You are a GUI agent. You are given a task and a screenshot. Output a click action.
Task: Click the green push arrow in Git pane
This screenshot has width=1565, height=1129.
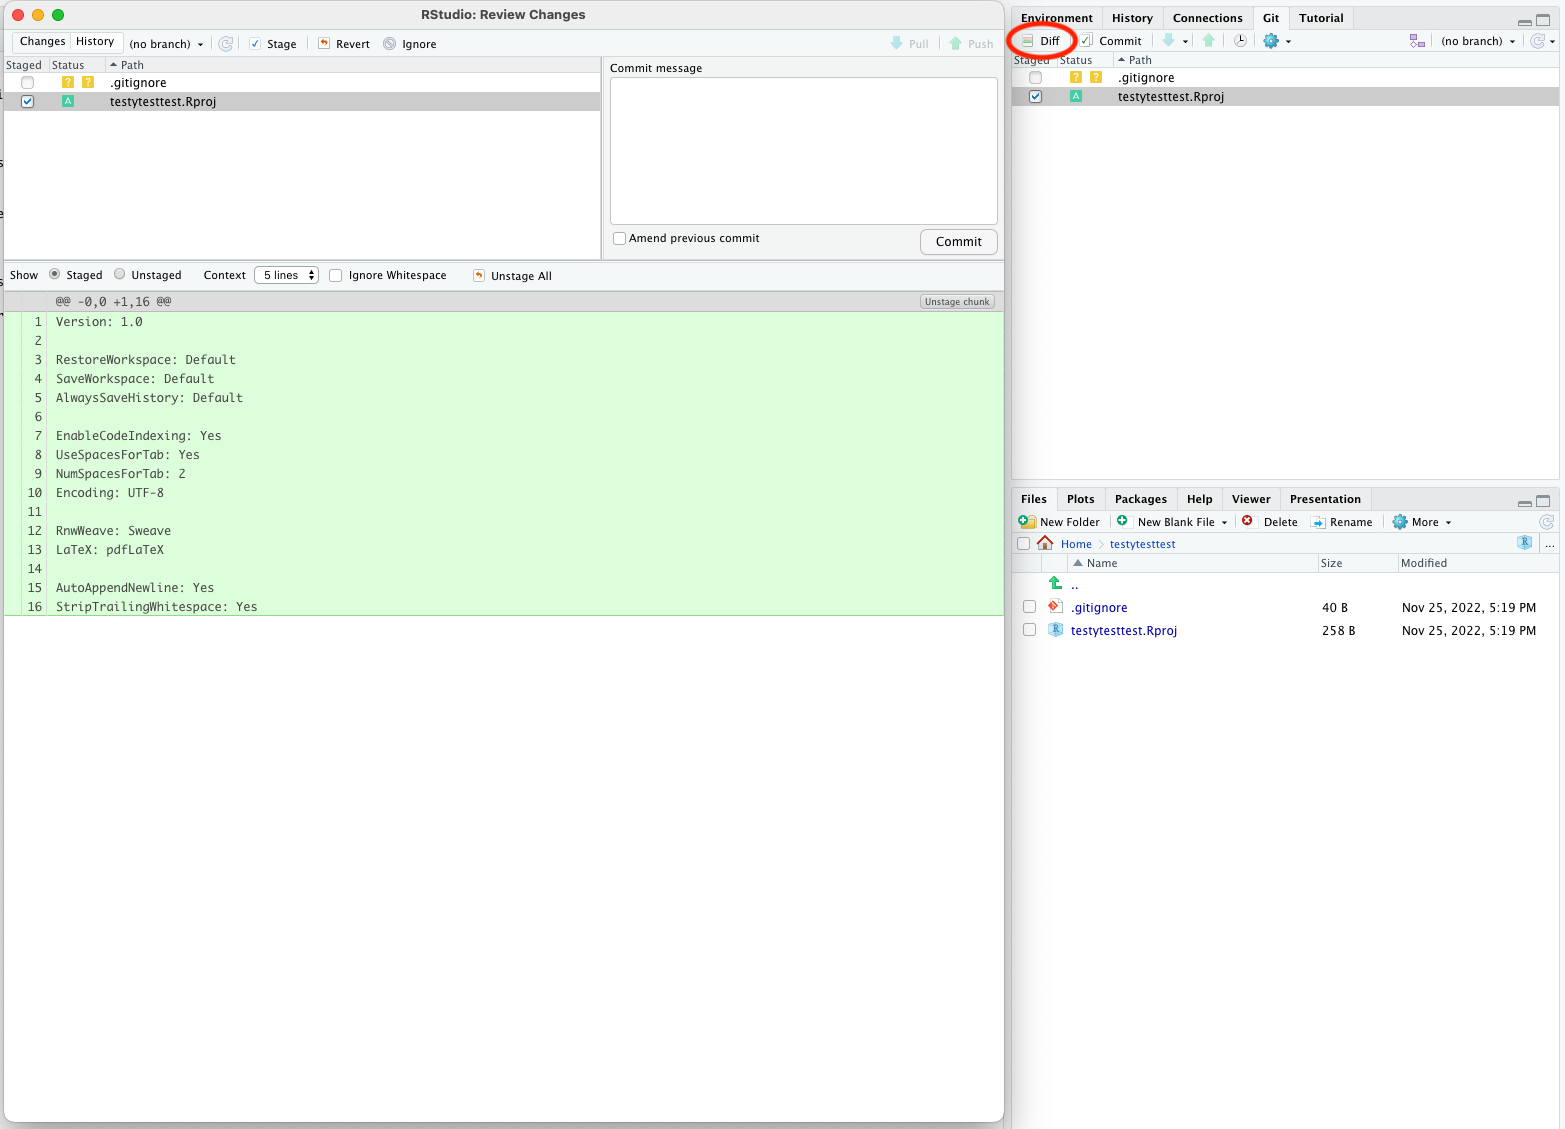[1209, 41]
